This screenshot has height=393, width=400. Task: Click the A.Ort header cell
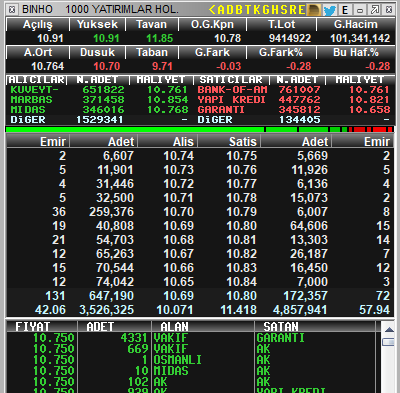pos(37,53)
